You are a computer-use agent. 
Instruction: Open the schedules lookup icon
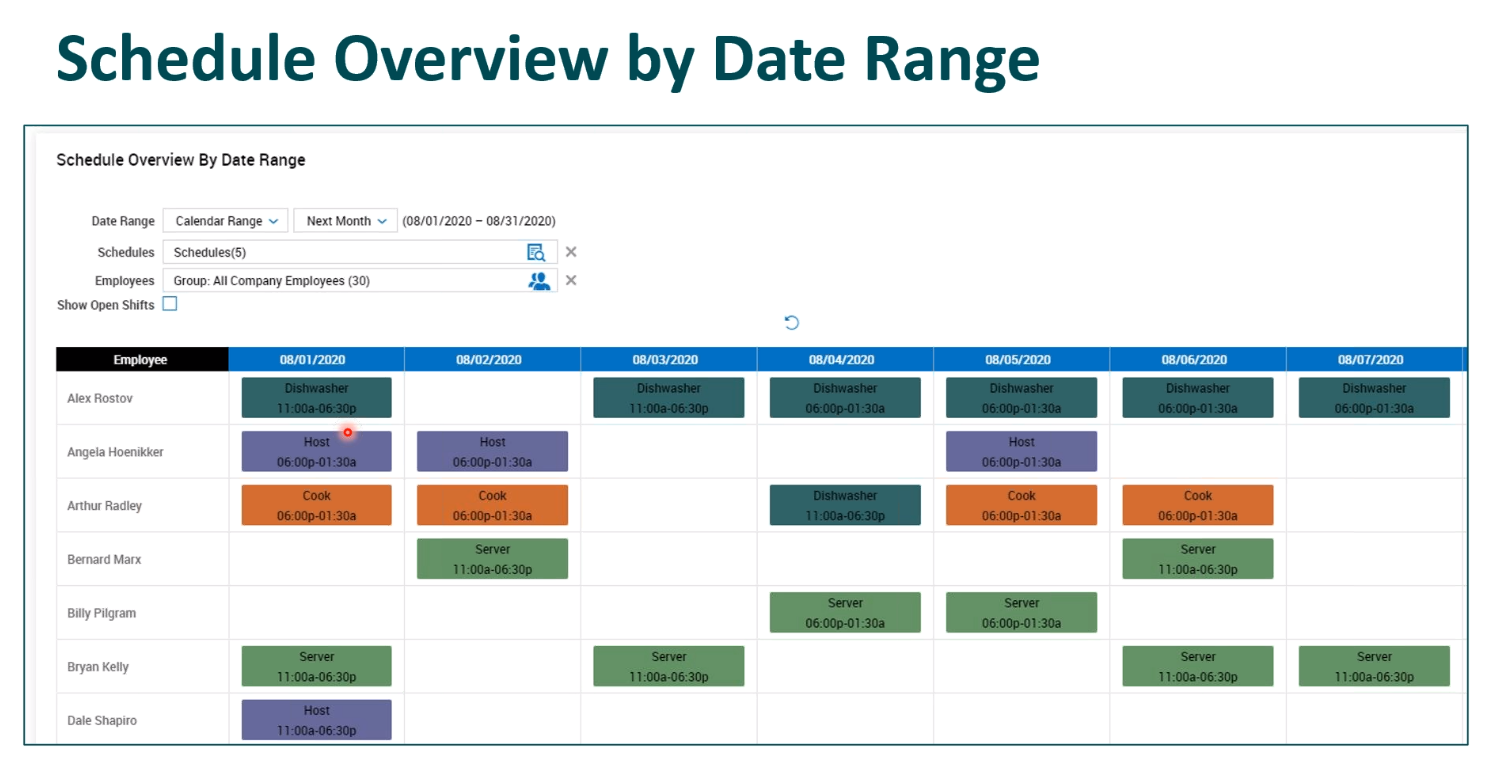pos(536,252)
